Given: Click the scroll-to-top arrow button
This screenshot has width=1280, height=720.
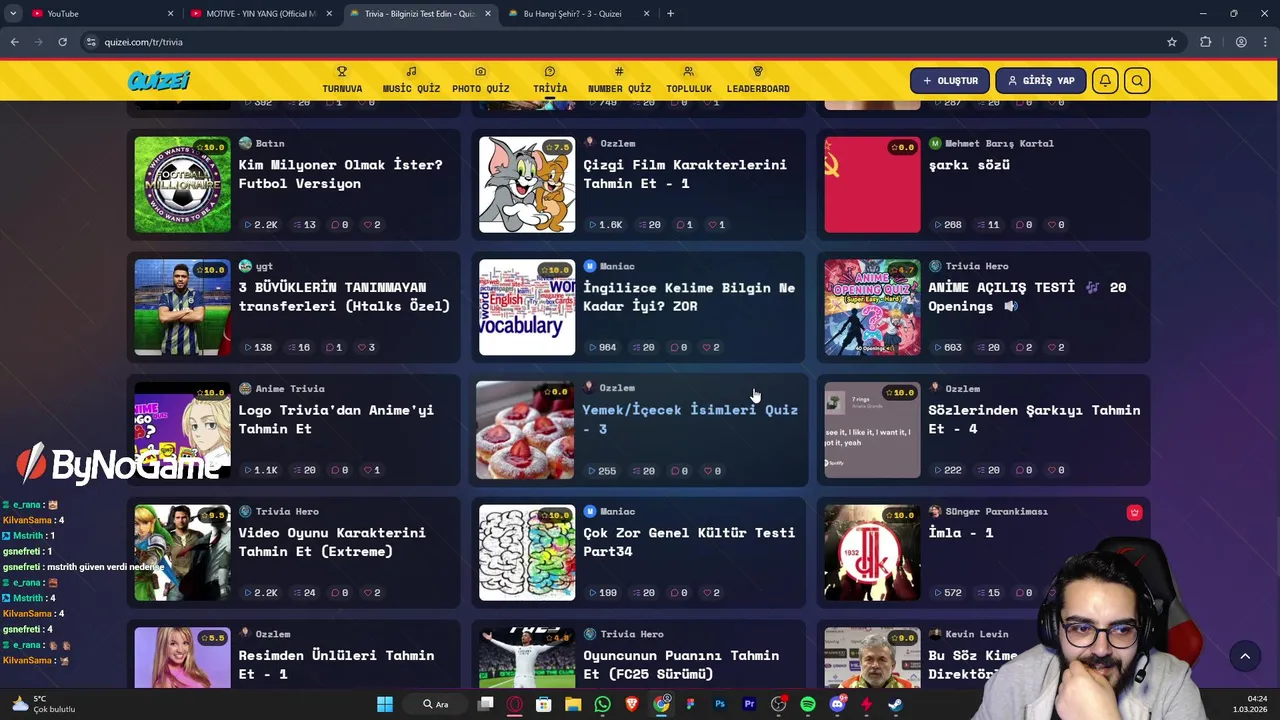Looking at the screenshot, I should click(x=1245, y=656).
